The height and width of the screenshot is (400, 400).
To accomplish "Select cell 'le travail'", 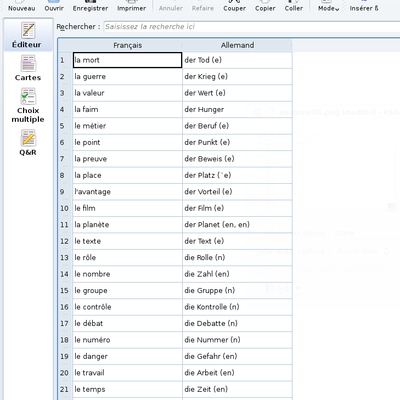I will pyautogui.click(x=127, y=373).
